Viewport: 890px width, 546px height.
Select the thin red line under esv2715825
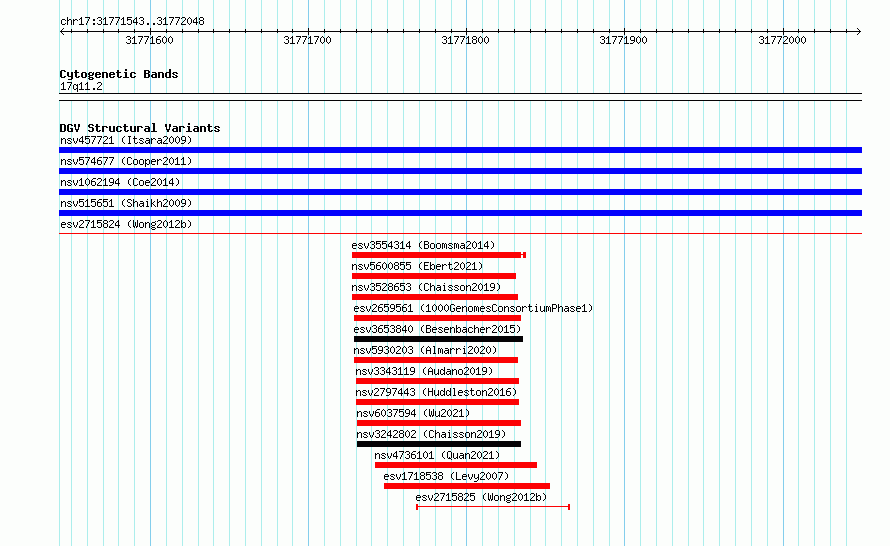493,507
